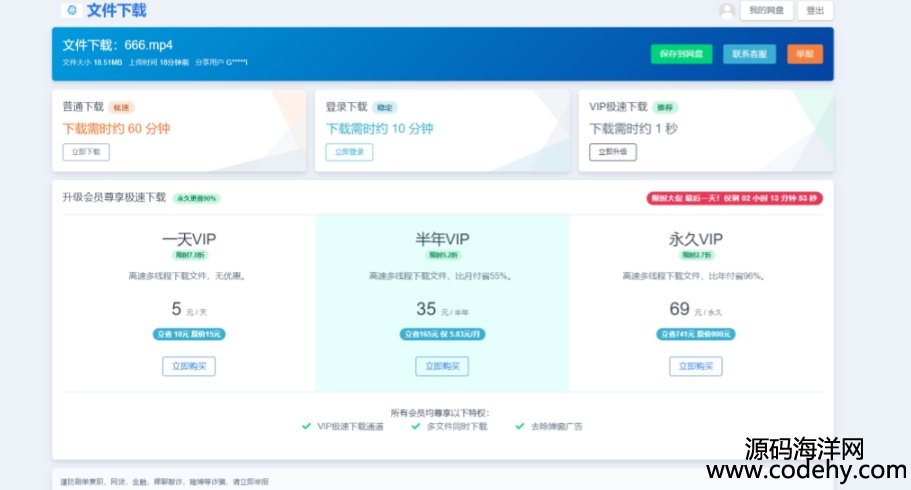This screenshot has width=911, height=490.
Task: Click the checkmark icon beside VIP极速下载通道
Action: coord(306,427)
